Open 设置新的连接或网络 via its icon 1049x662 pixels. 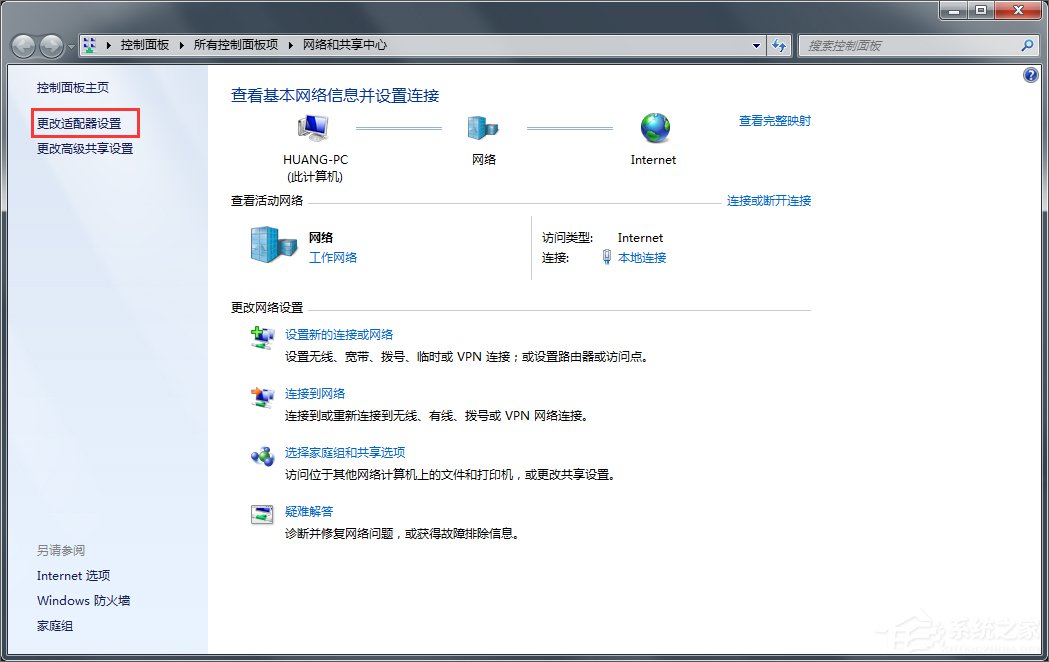point(262,338)
